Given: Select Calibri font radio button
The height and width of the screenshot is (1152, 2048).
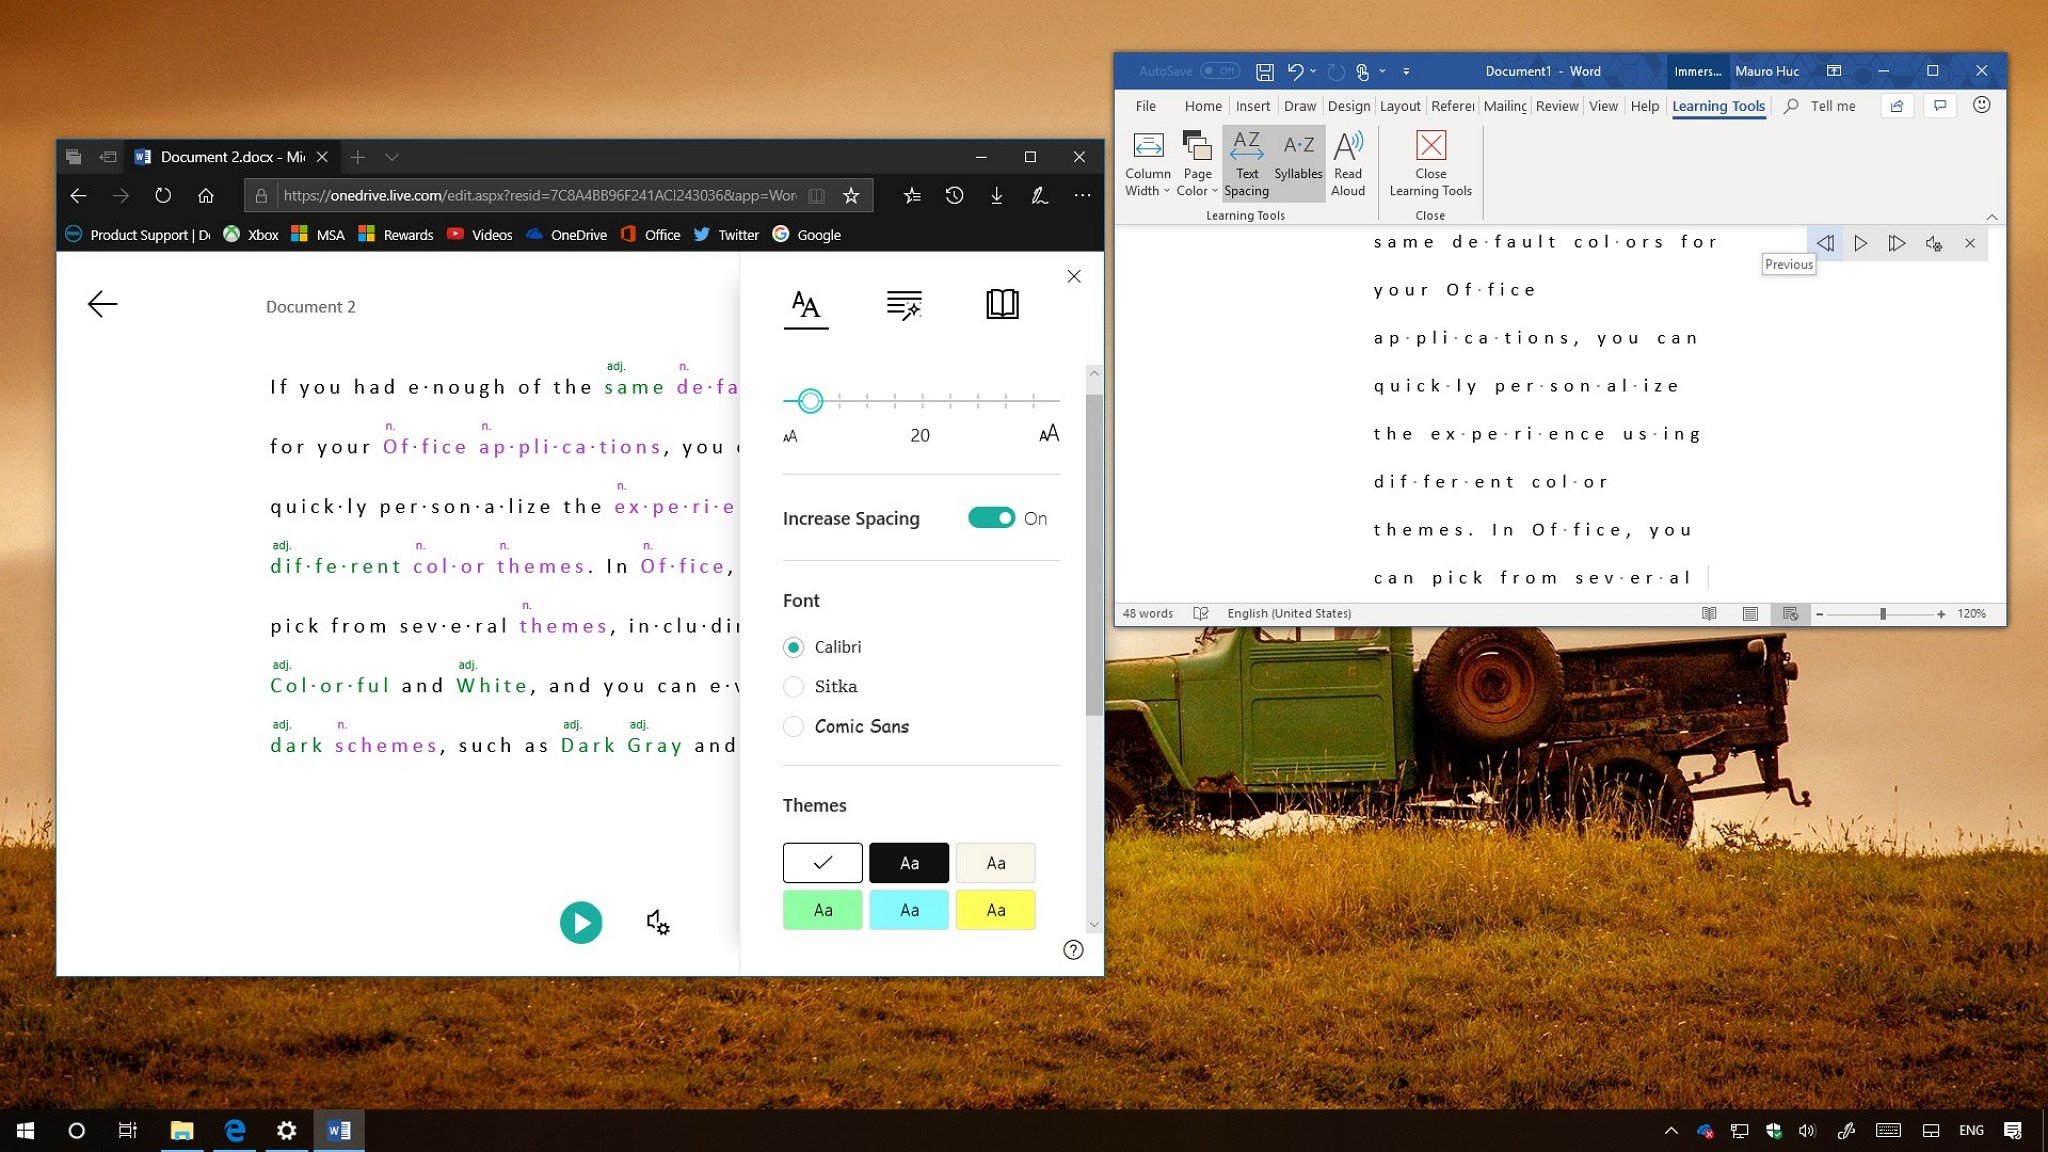Looking at the screenshot, I should [x=793, y=646].
